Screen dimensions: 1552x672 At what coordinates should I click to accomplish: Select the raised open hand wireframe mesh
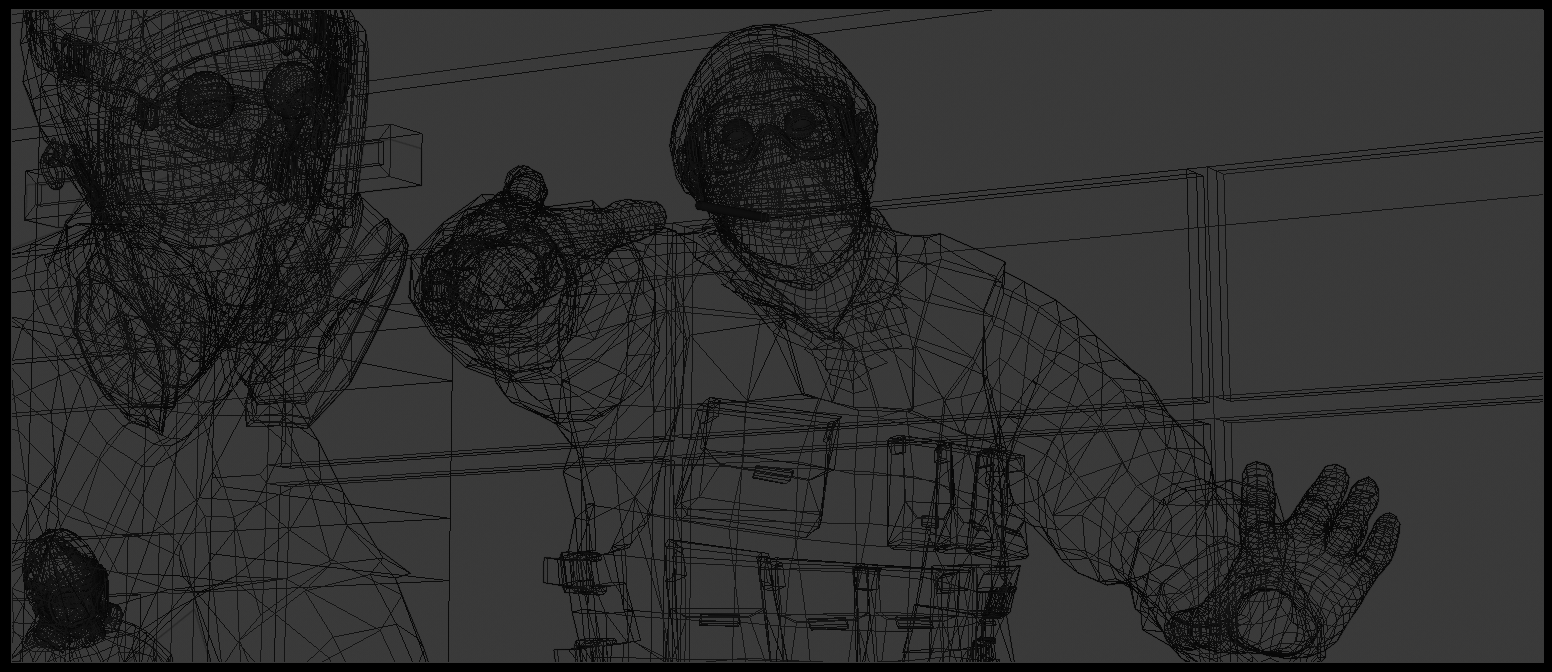[x=1292, y=562]
